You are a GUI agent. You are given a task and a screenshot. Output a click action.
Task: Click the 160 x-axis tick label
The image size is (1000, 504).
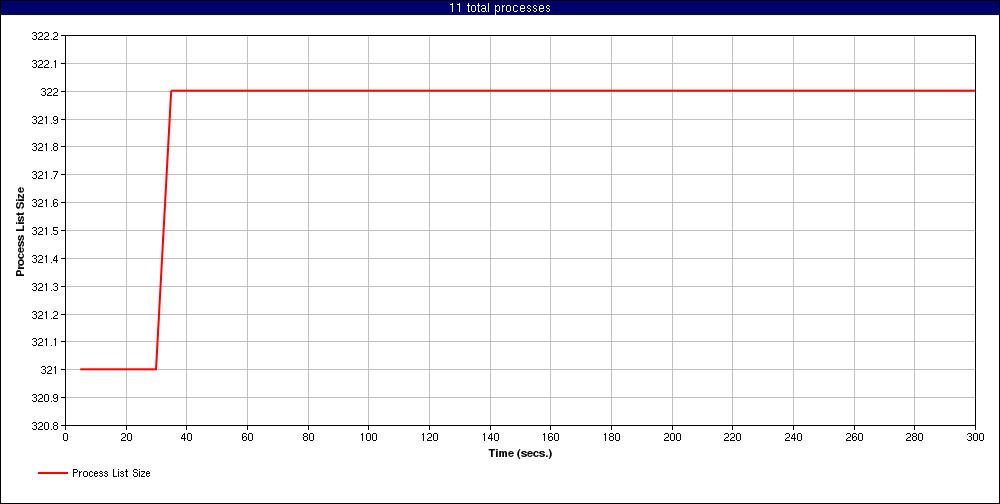[x=550, y=437]
